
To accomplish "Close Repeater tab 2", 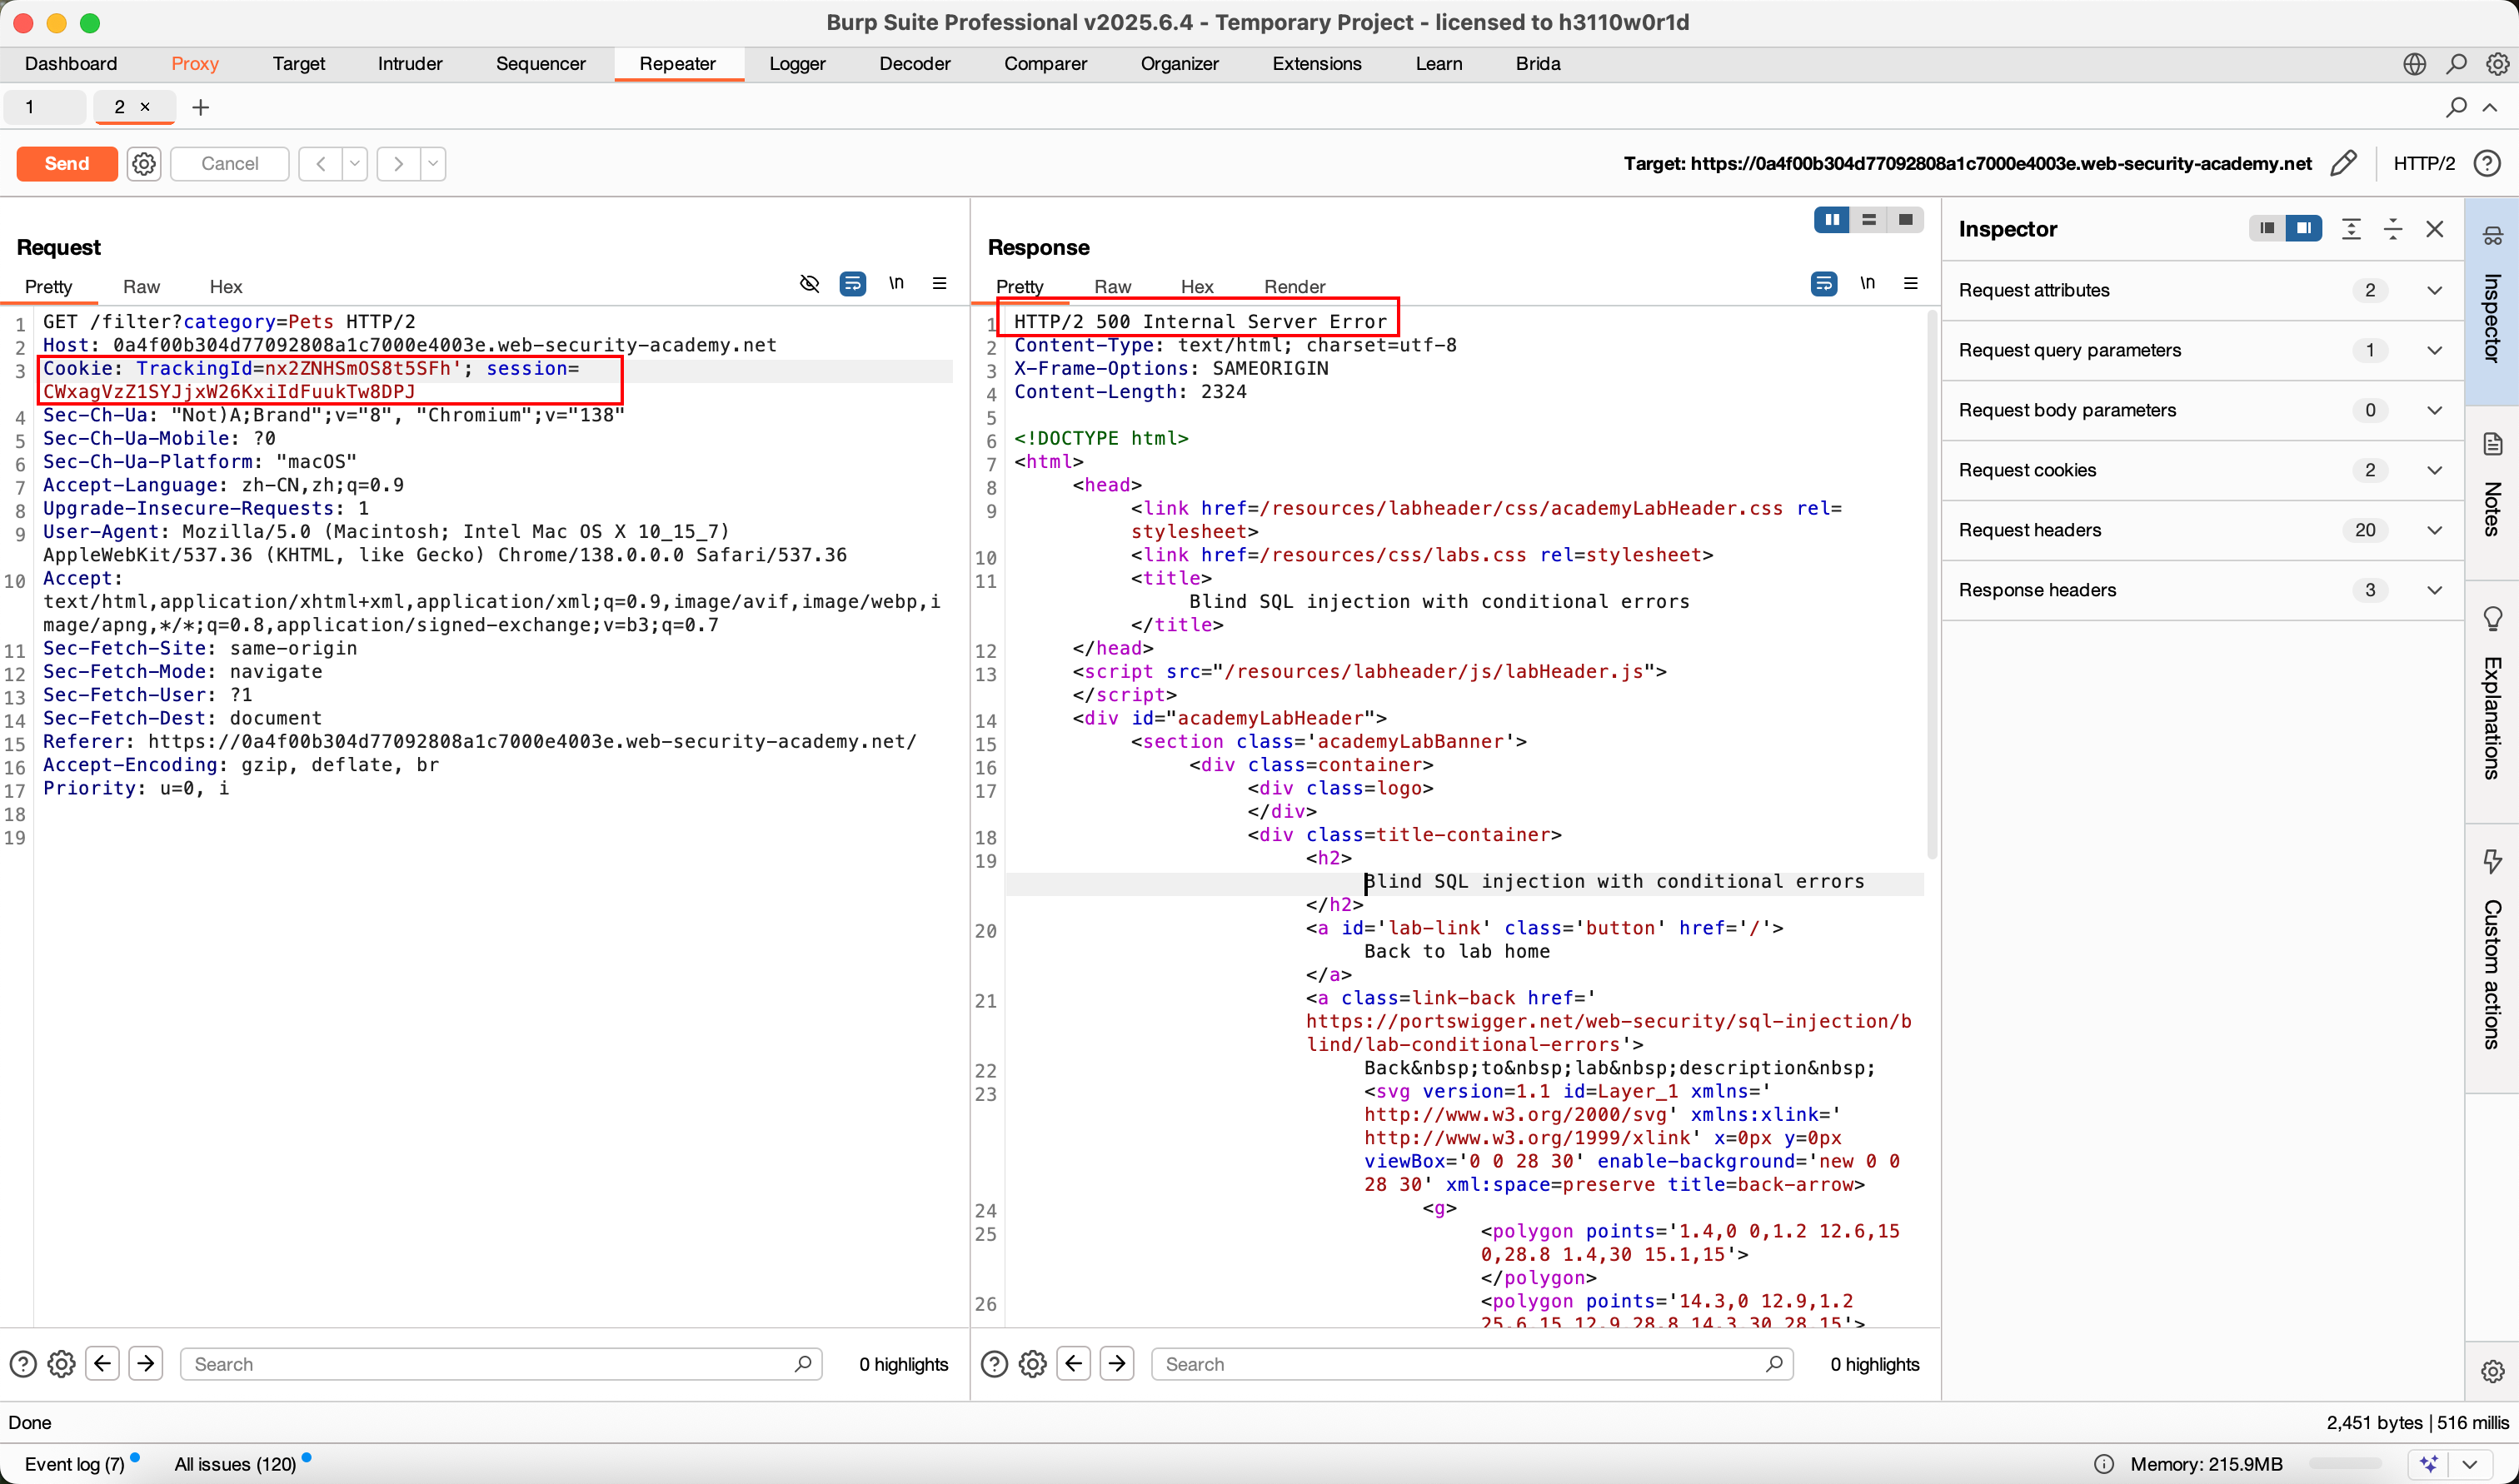I will [x=145, y=106].
